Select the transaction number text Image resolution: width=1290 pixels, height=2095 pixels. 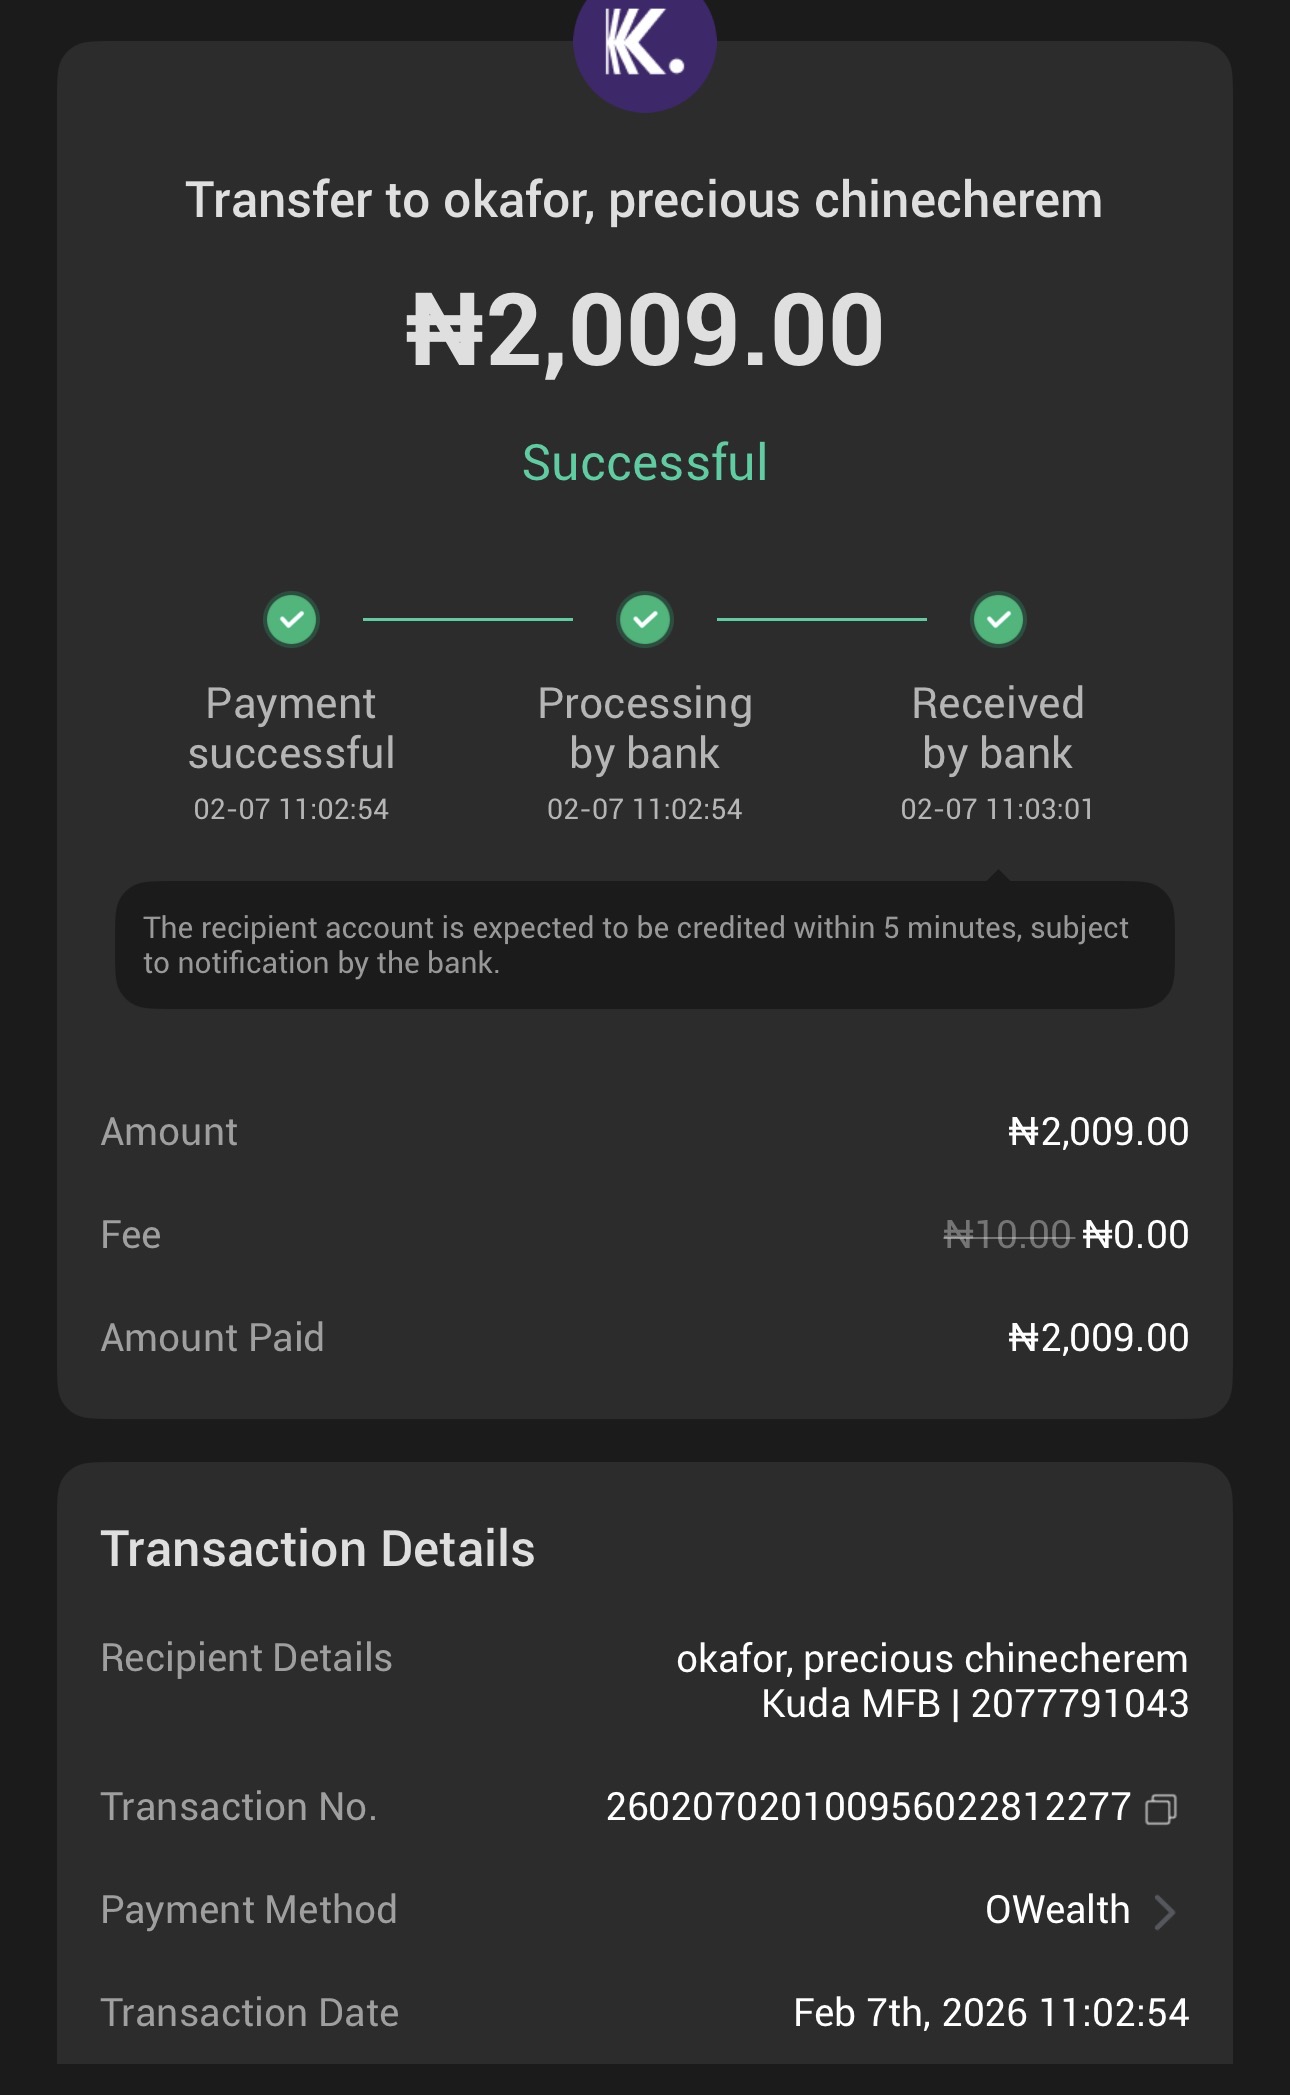[867, 1807]
